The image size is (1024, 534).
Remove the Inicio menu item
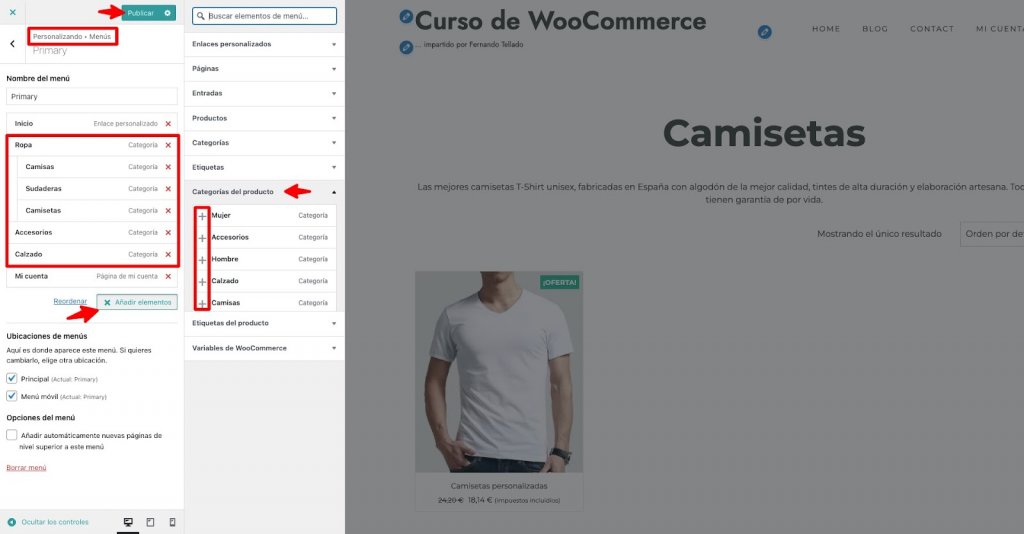(168, 123)
